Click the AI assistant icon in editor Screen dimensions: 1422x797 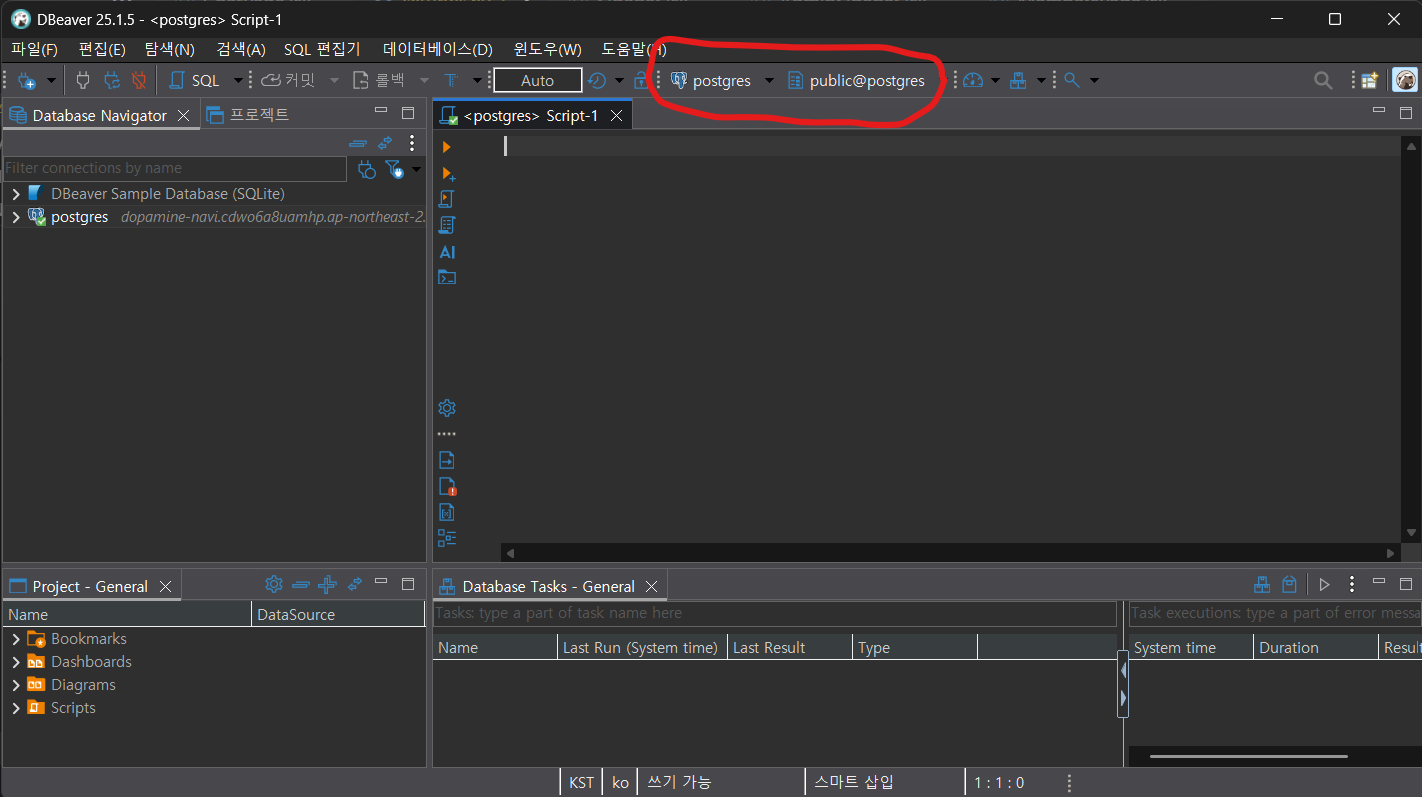pos(447,252)
